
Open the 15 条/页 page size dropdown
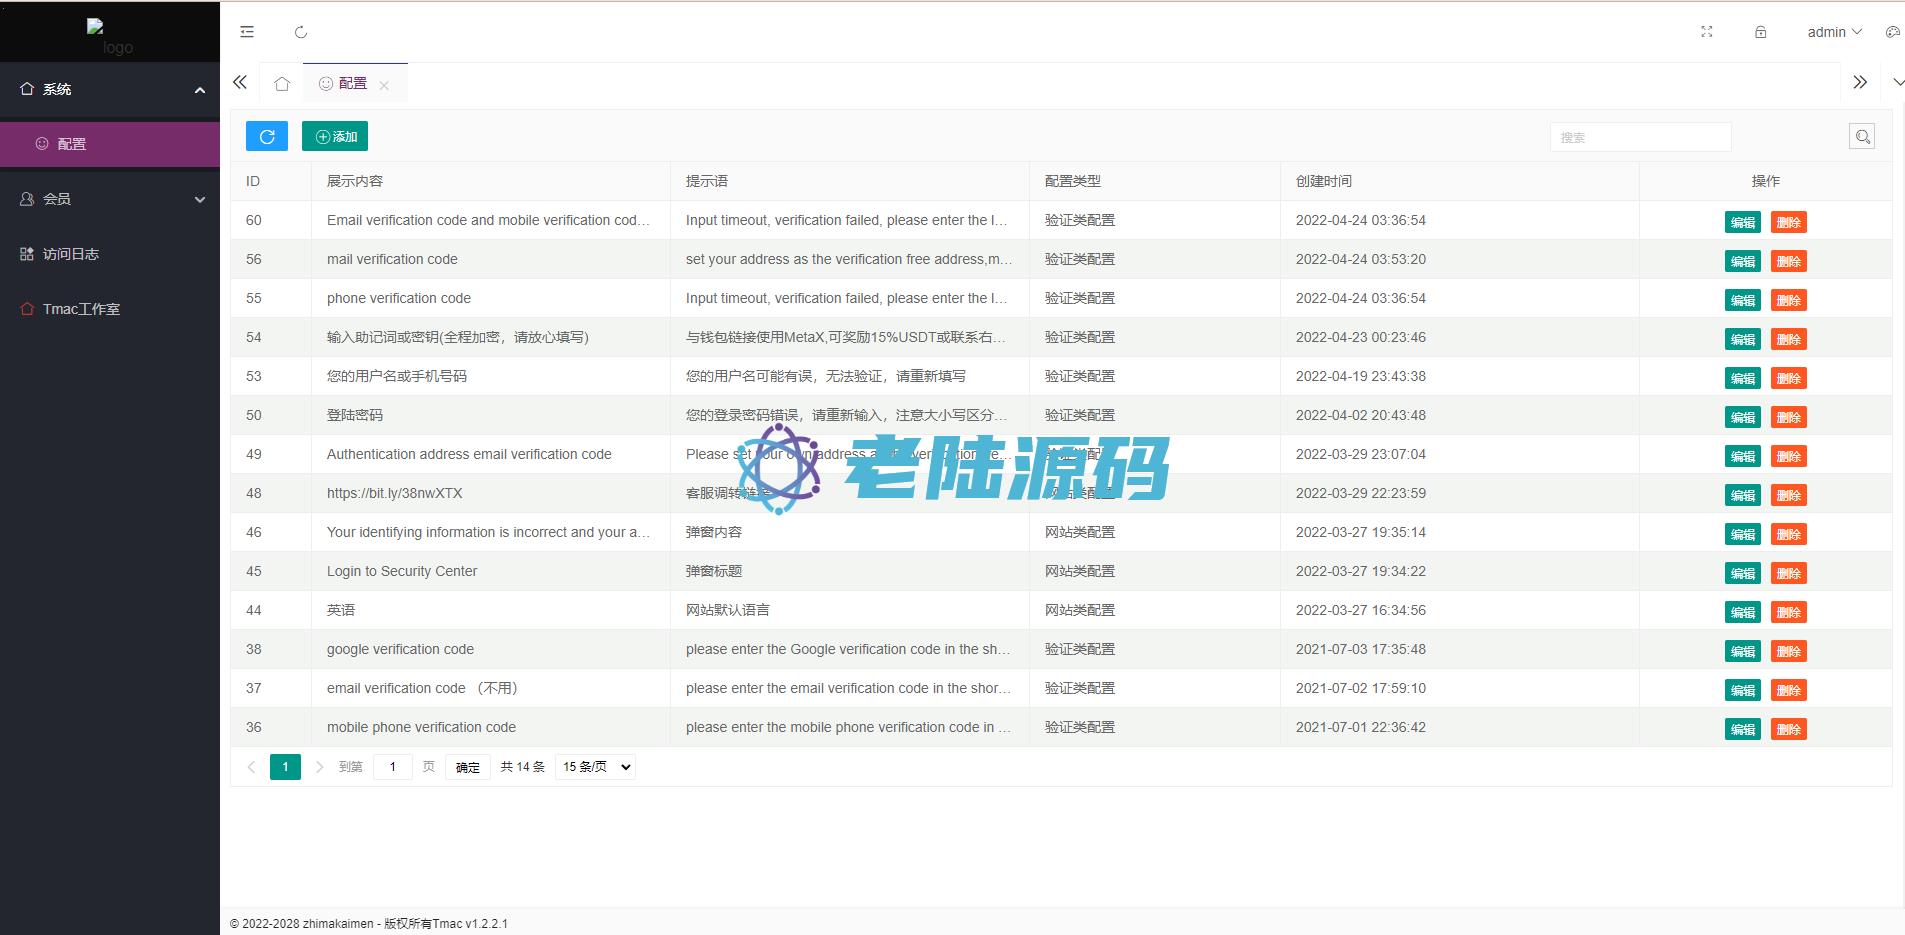(596, 767)
